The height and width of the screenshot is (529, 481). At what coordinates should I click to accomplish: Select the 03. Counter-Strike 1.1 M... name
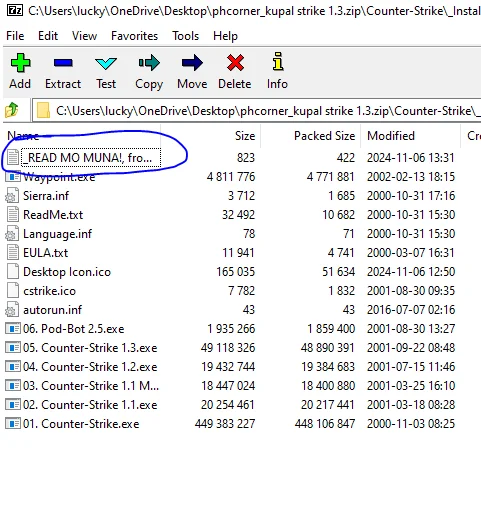tap(91, 386)
